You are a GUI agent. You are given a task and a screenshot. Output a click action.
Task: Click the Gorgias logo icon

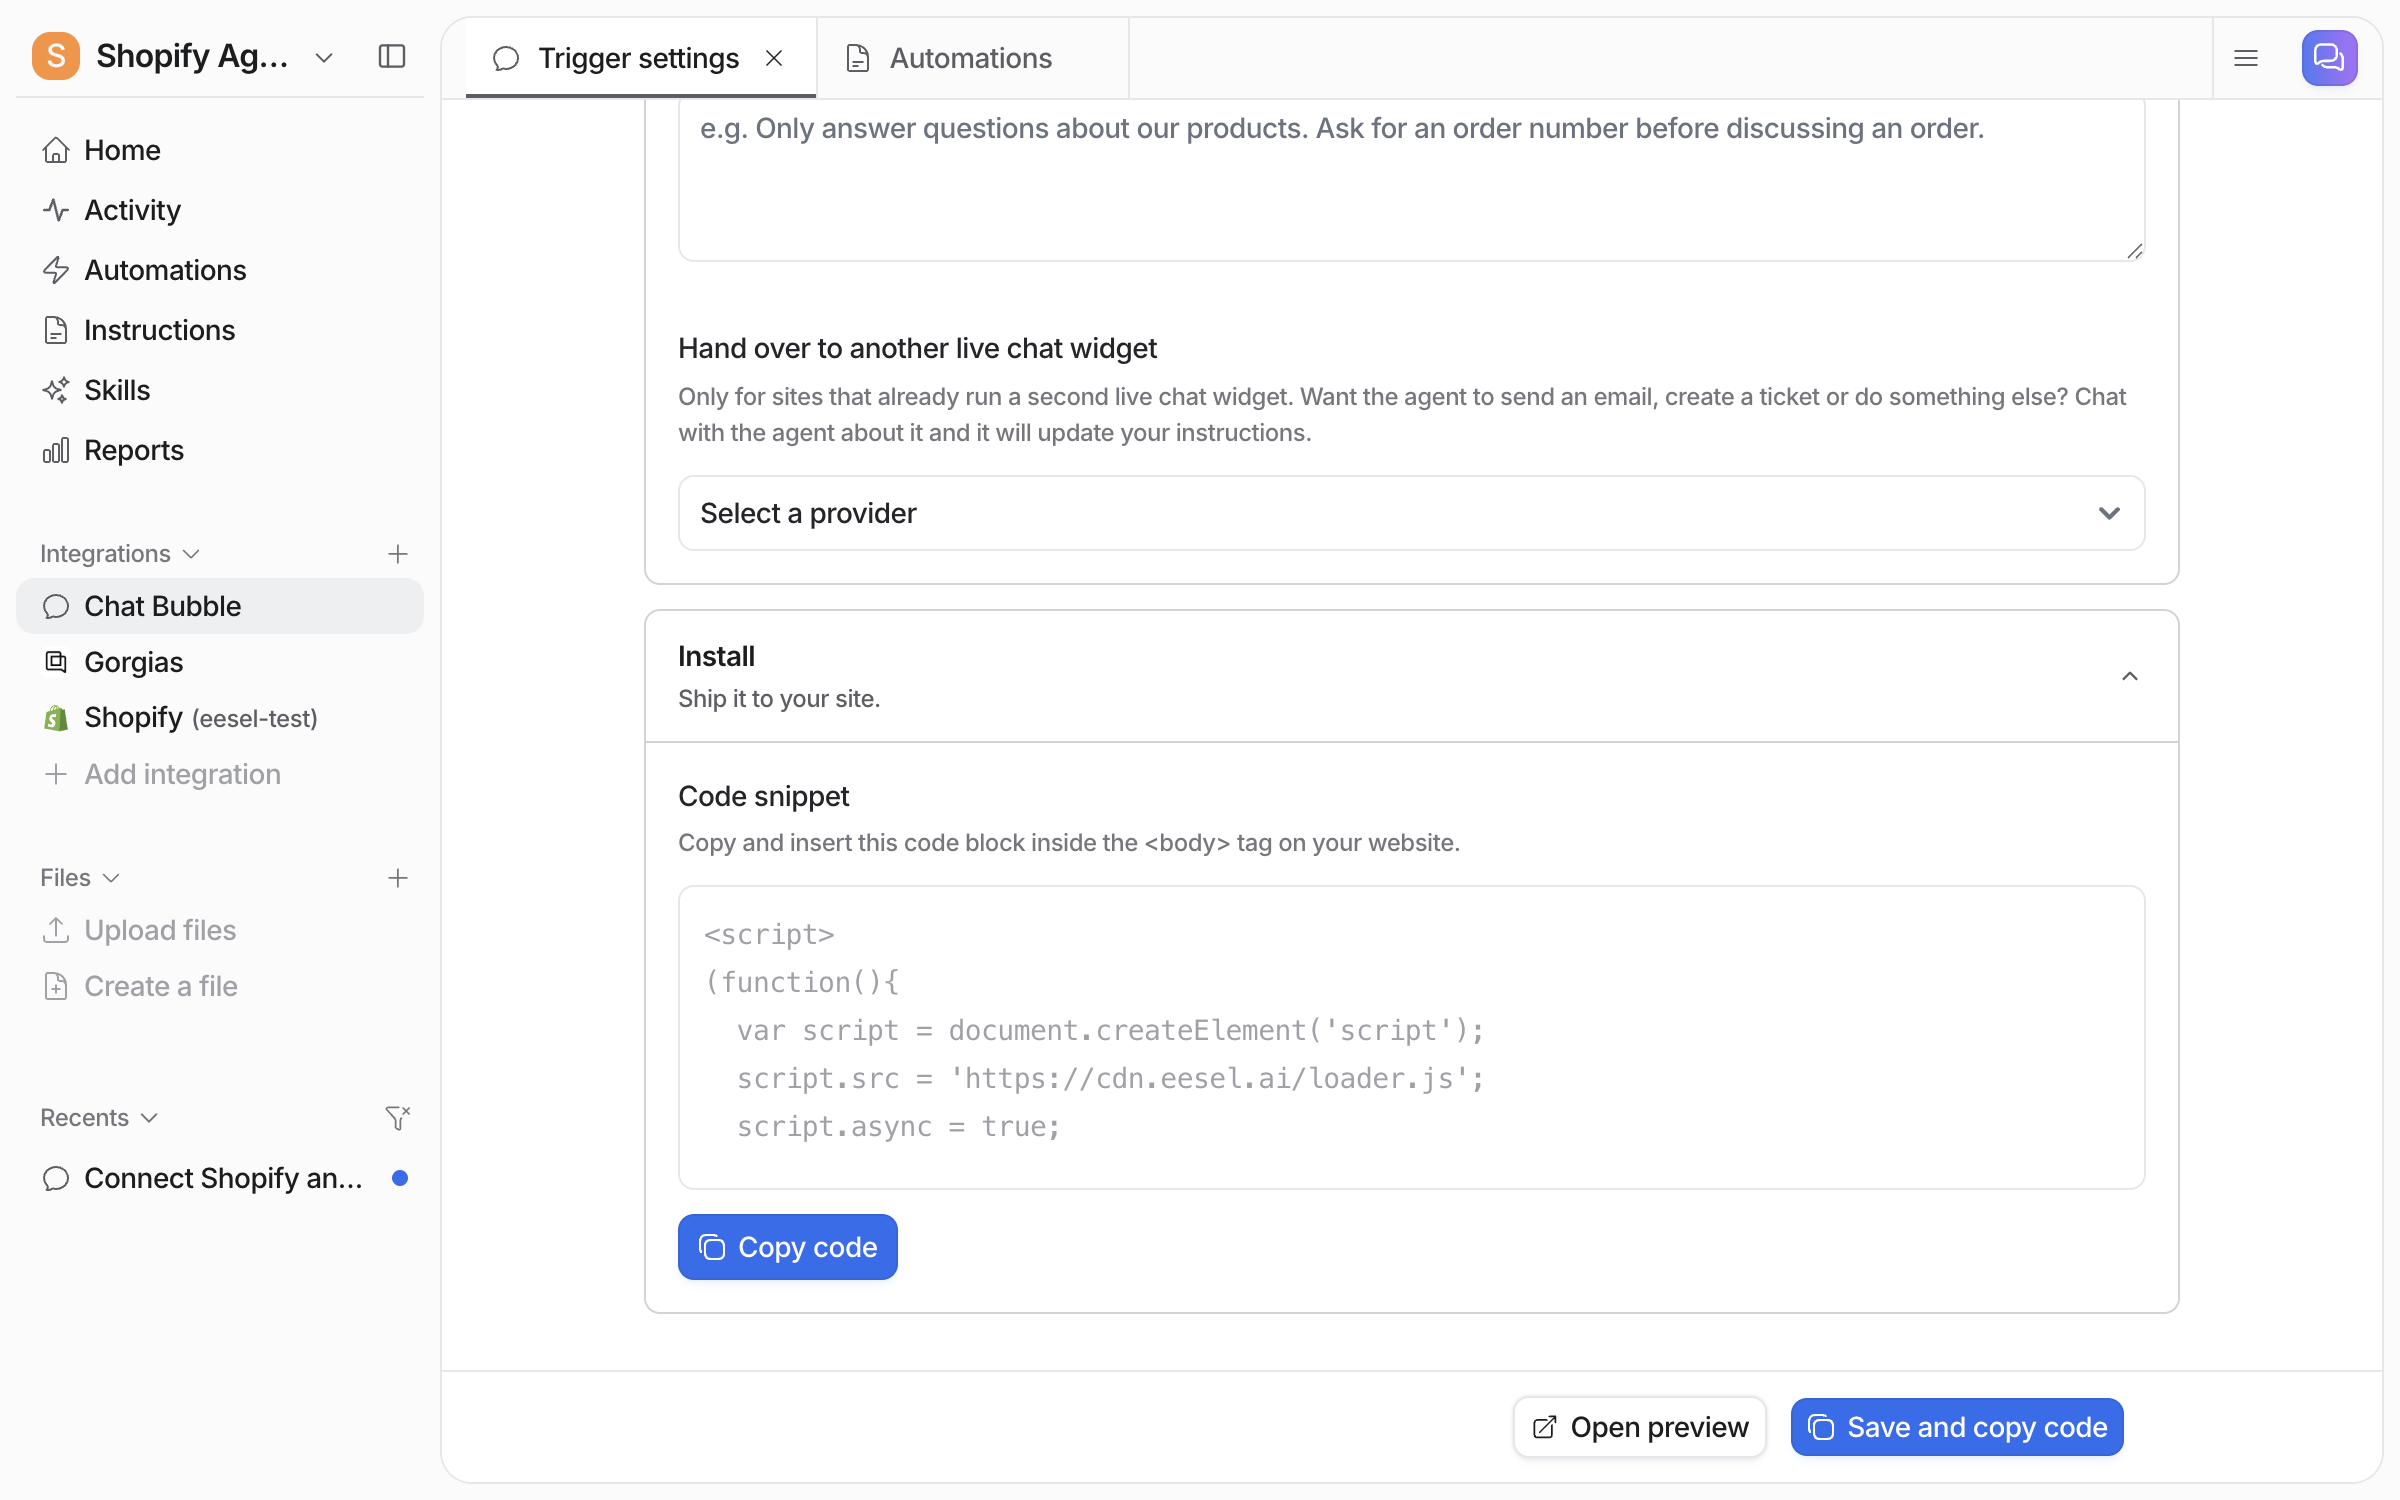pyautogui.click(x=56, y=662)
